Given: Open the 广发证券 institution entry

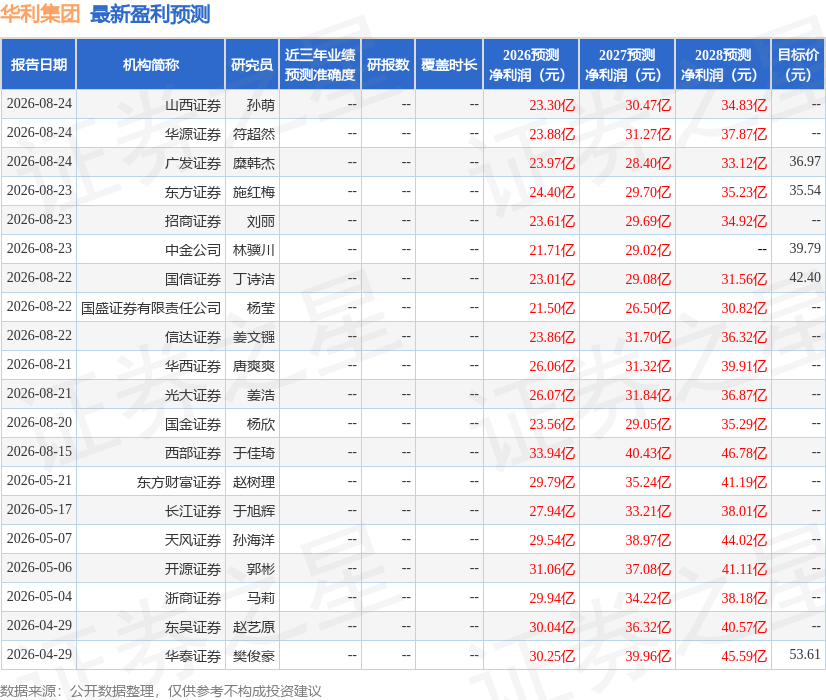Looking at the screenshot, I should click(193, 163).
